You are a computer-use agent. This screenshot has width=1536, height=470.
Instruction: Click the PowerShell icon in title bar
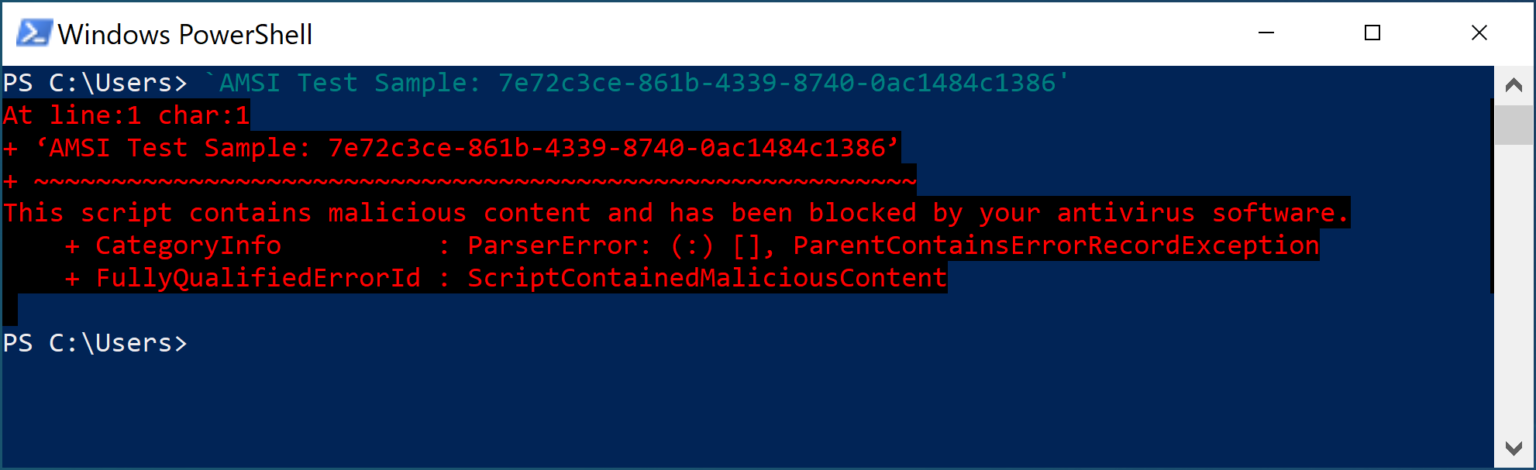click(x=33, y=33)
